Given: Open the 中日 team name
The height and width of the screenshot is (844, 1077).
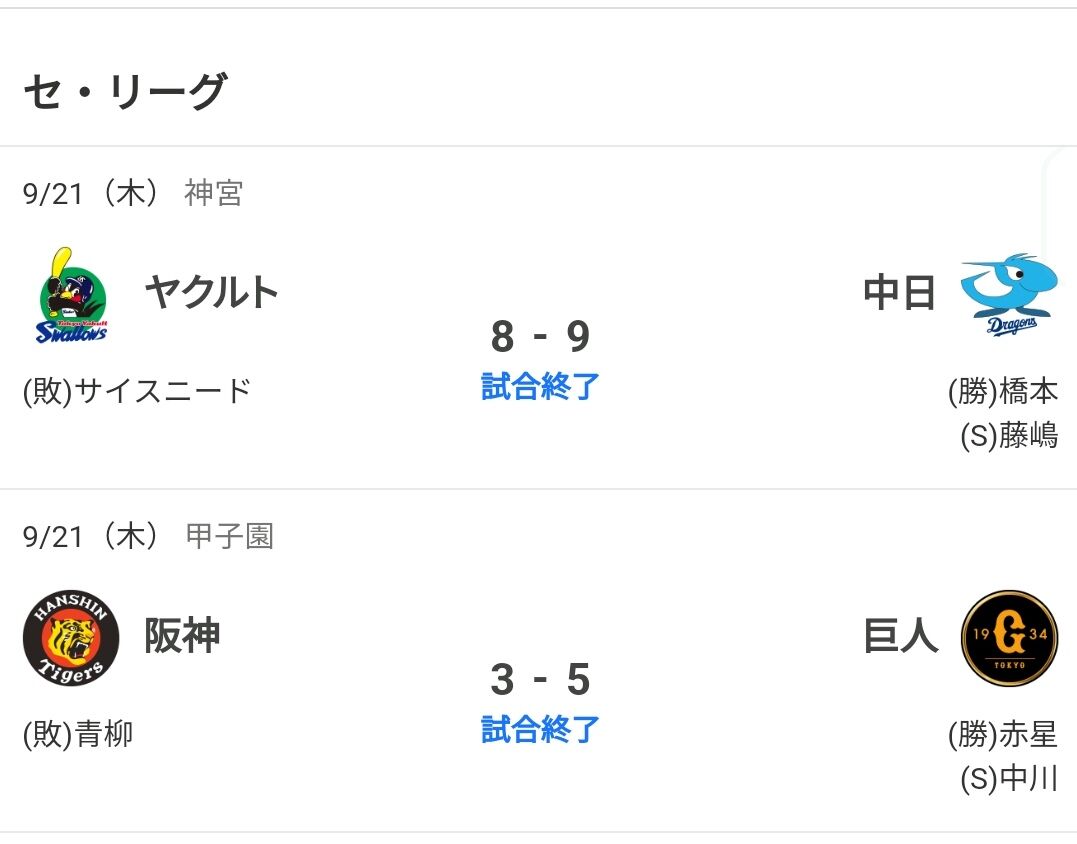Looking at the screenshot, I should pyautogui.click(x=899, y=292).
